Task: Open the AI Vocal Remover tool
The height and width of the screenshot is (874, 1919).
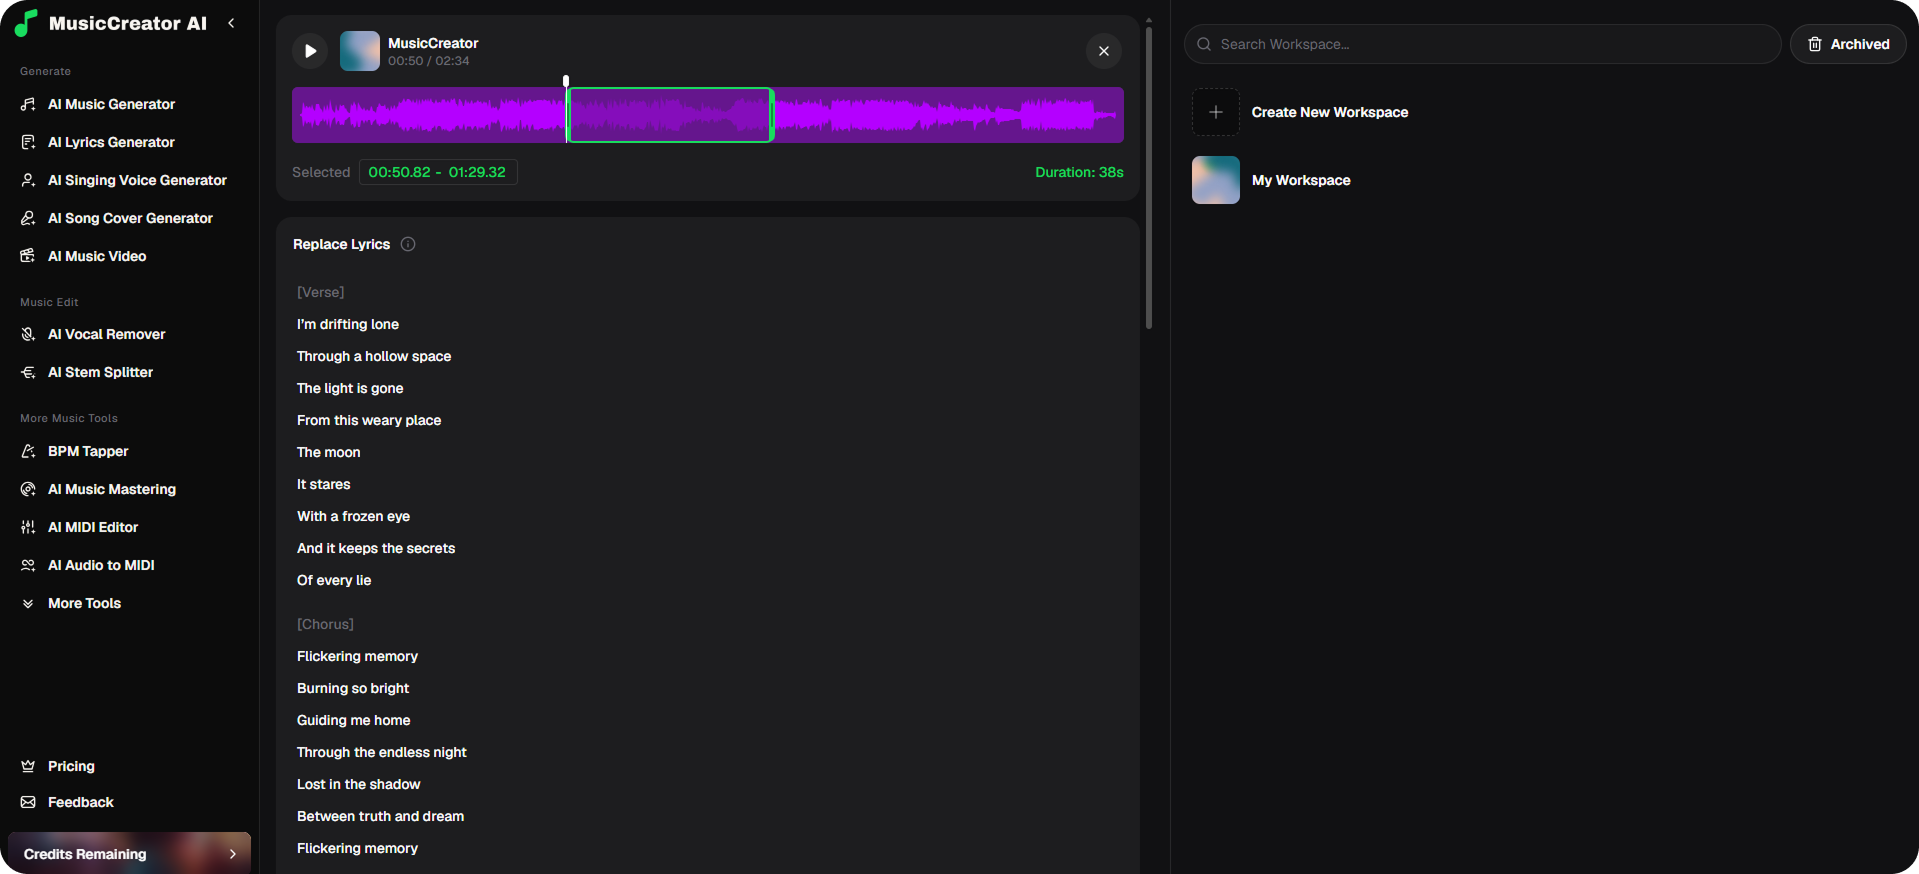Action: pos(106,334)
